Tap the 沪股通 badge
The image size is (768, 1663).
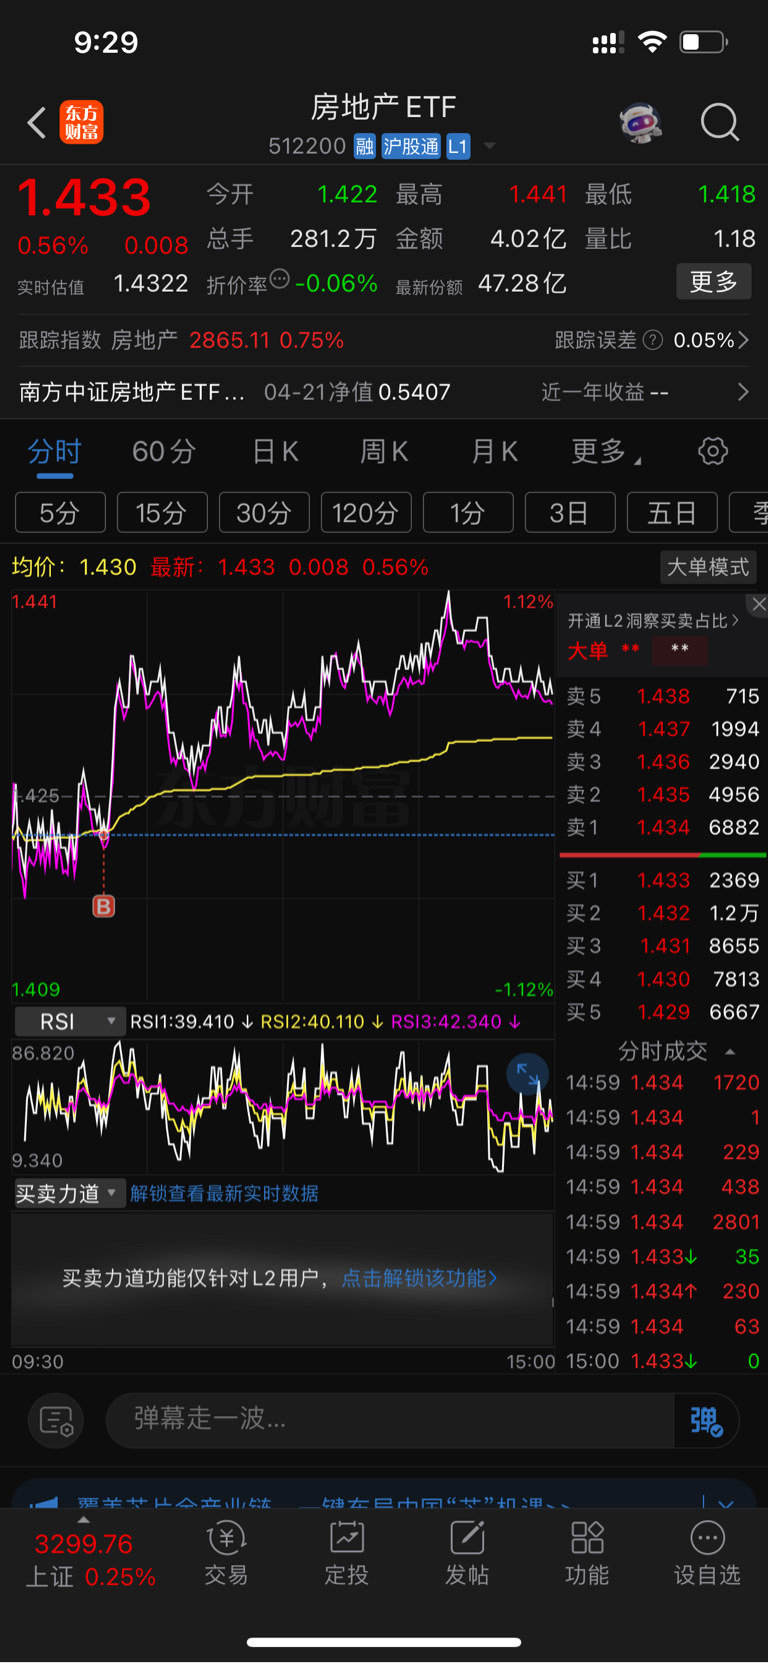pos(411,146)
